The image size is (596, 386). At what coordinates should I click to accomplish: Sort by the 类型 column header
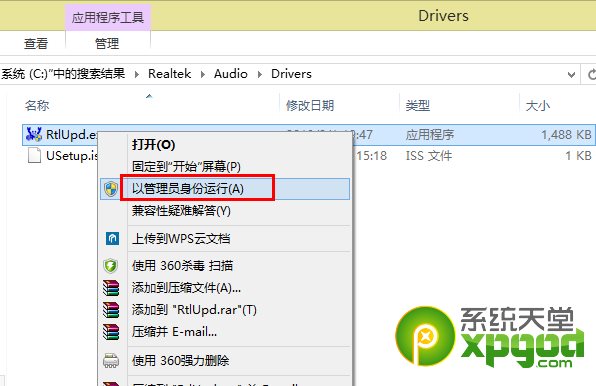(x=418, y=105)
